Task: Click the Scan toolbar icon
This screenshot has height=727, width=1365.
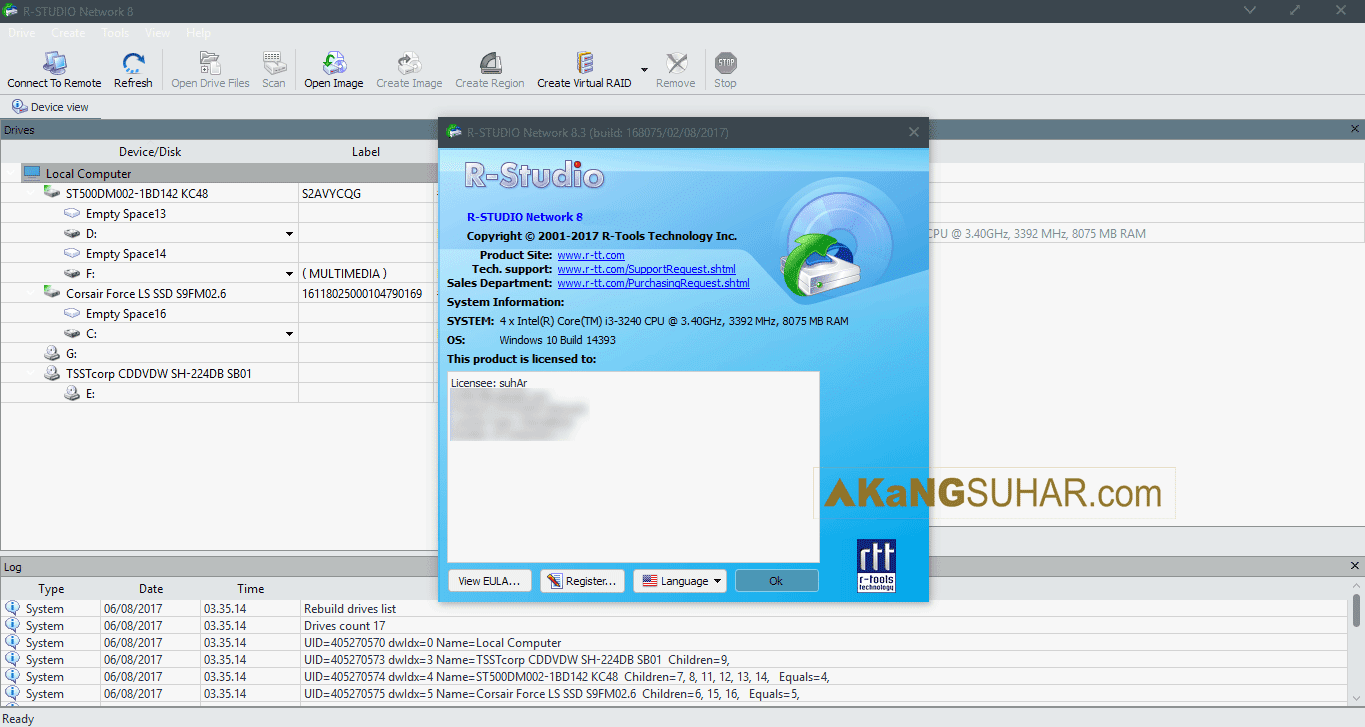Action: [x=274, y=63]
